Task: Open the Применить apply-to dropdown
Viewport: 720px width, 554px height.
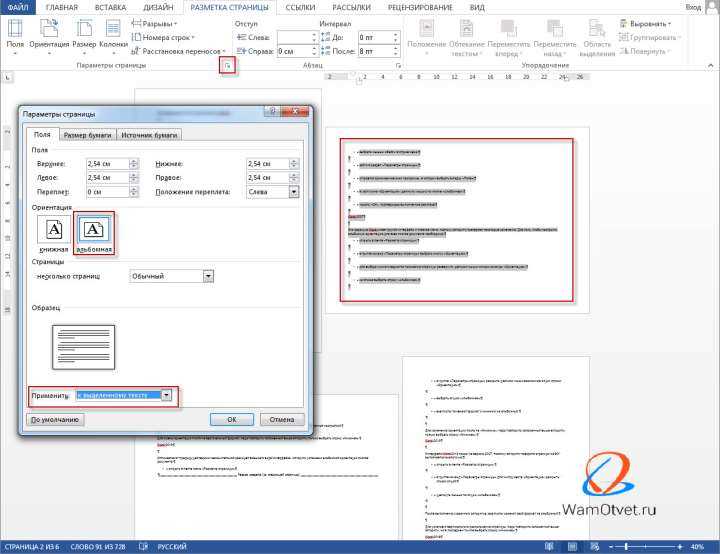Action: [166, 395]
